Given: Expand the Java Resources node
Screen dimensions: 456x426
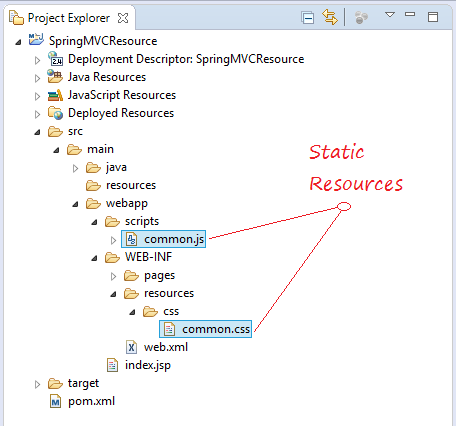Looking at the screenshot, I should click(x=37, y=78).
